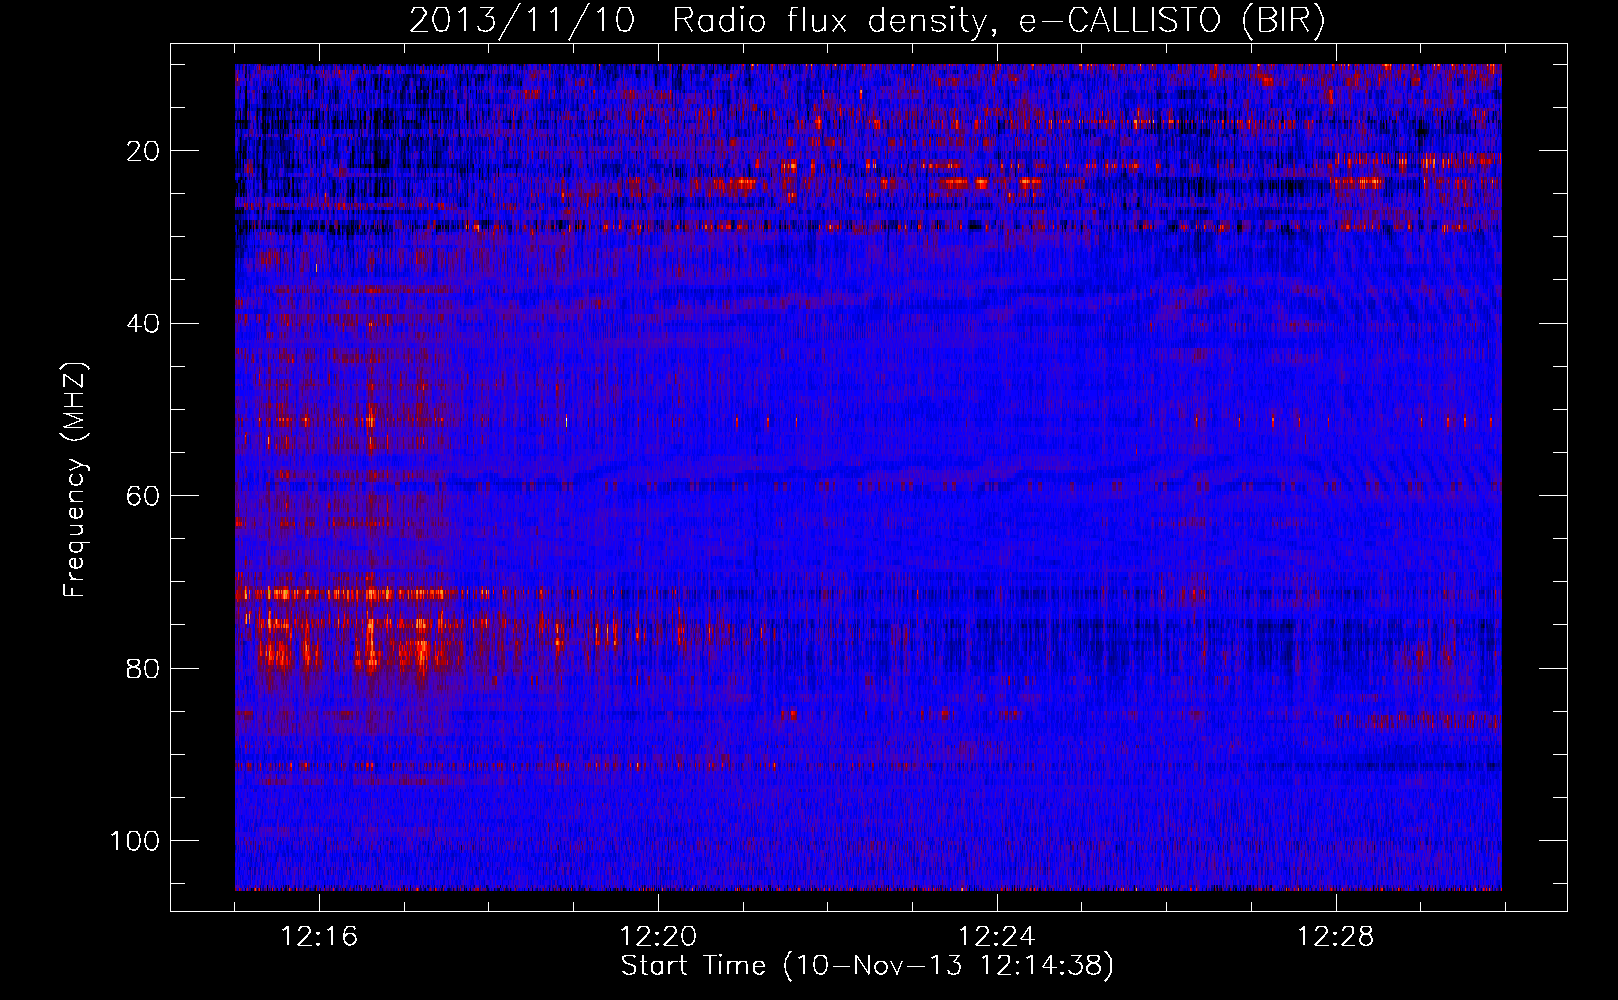Viewport: 1618px width, 1000px height.
Task: Click the 60 frequency tick label
Action: coord(144,496)
